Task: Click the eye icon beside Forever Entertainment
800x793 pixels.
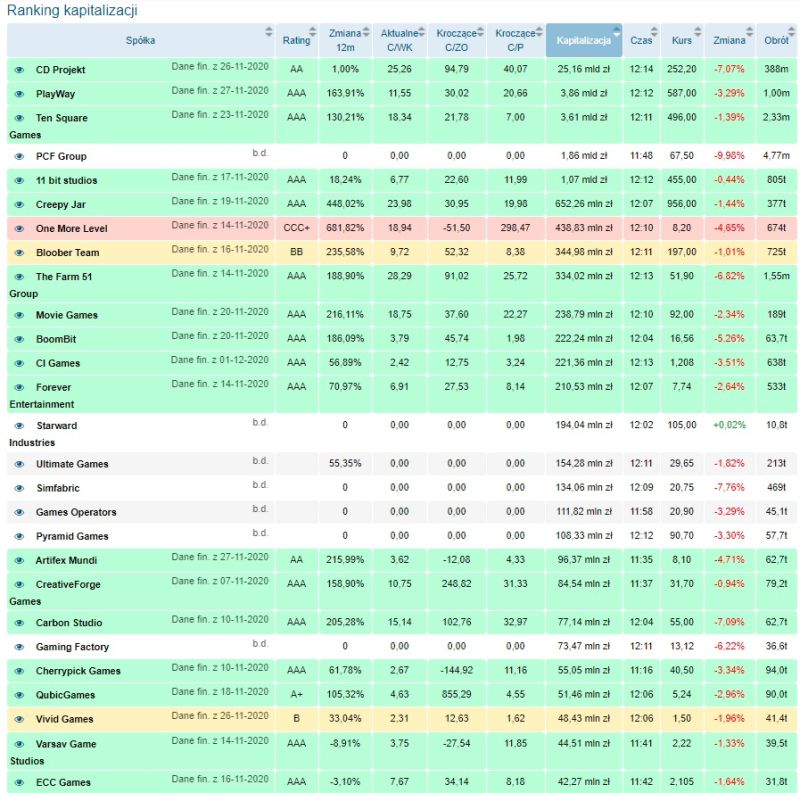Action: 19,387
